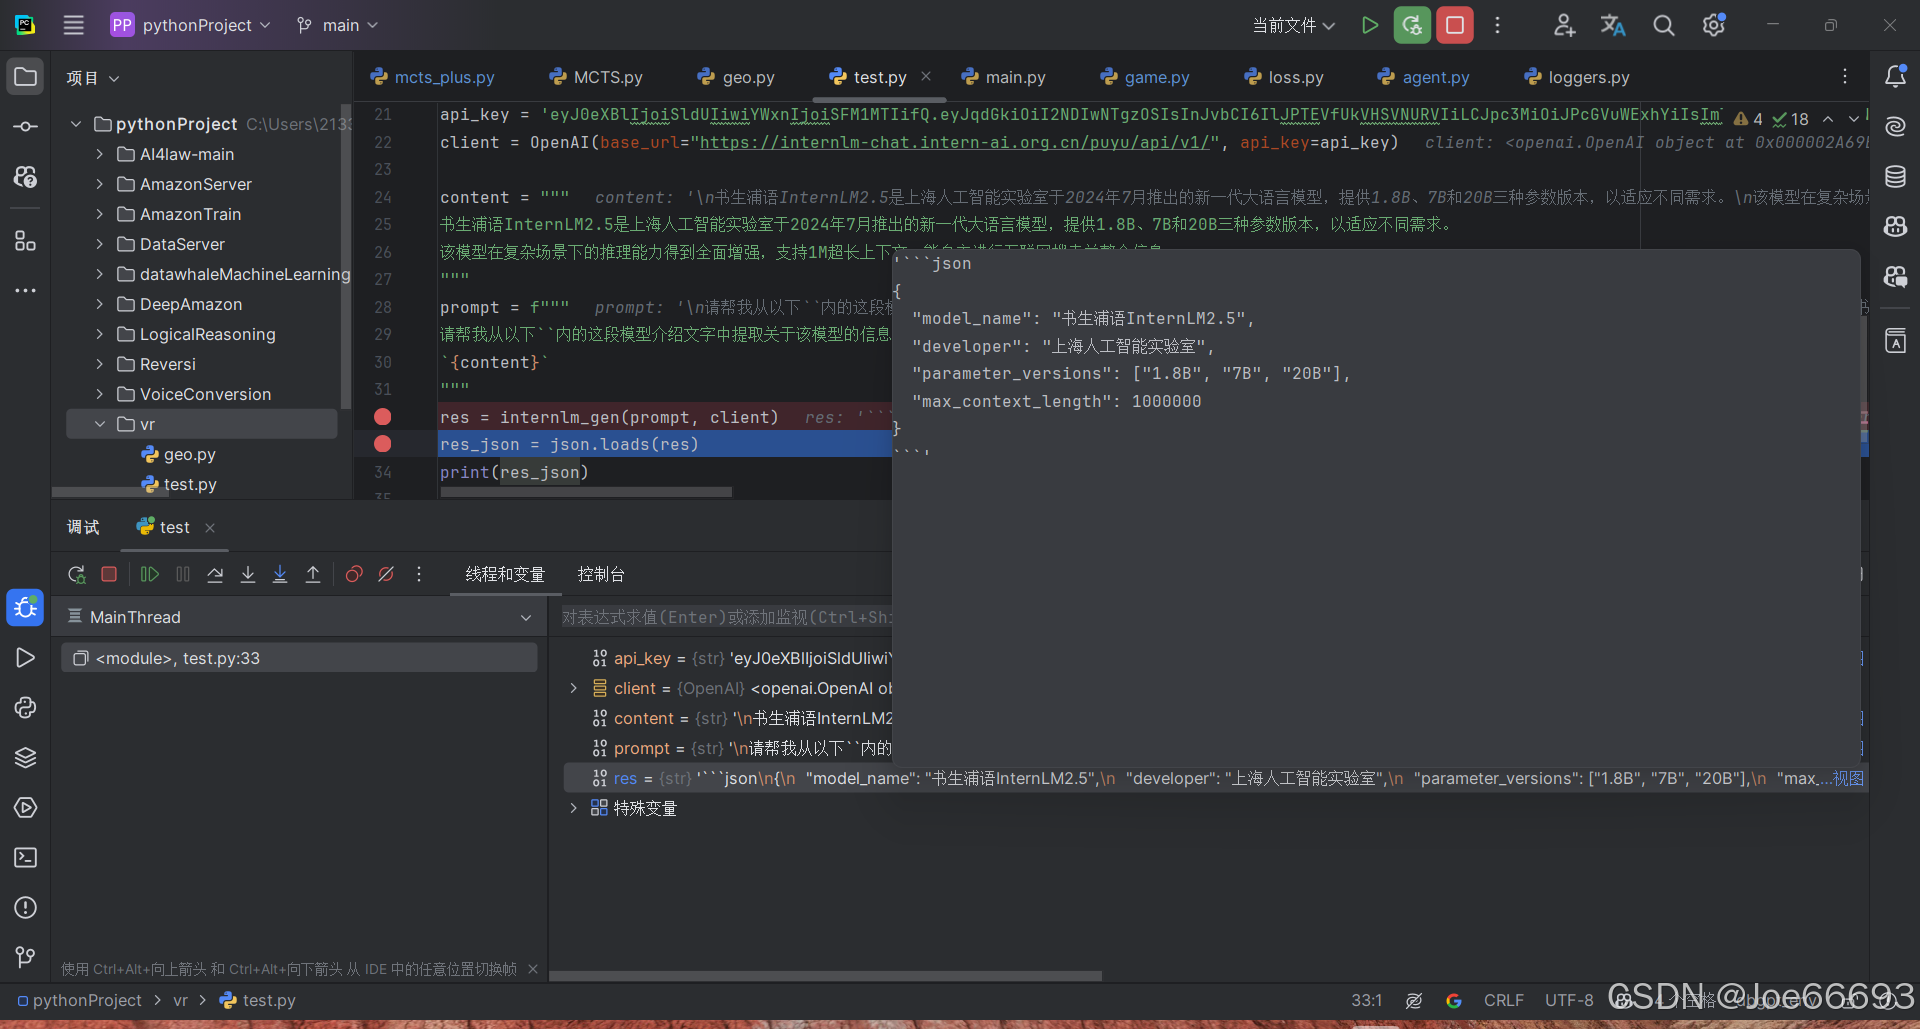Viewport: 1920px width, 1029px height.
Task: Open the Terminal tool window
Action: pos(25,857)
